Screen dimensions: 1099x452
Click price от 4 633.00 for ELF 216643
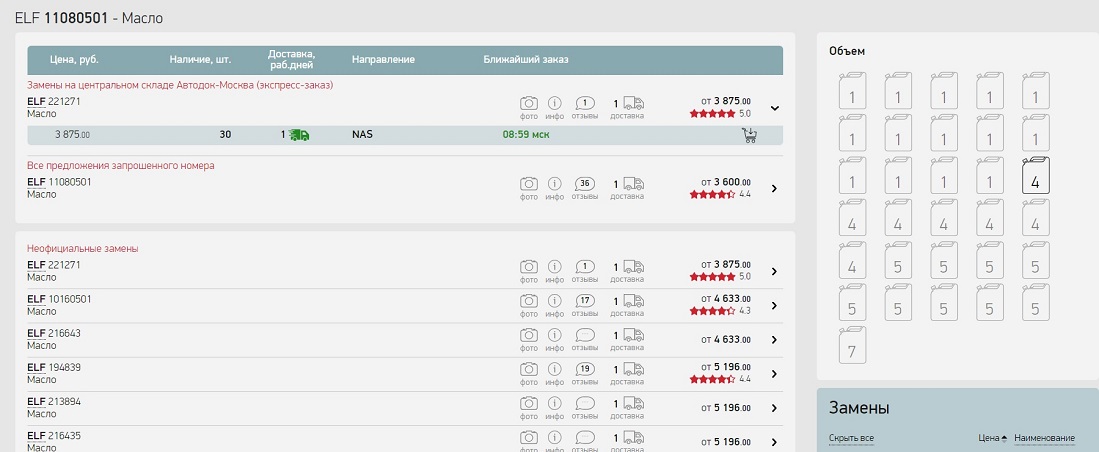726,340
